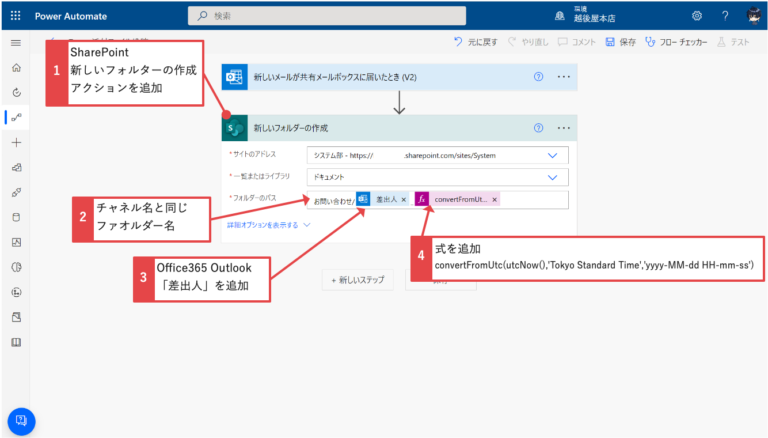This screenshot has width=768, height=438.
Task: Collapse the left navigation hamburger menu
Action: click(x=15, y=43)
